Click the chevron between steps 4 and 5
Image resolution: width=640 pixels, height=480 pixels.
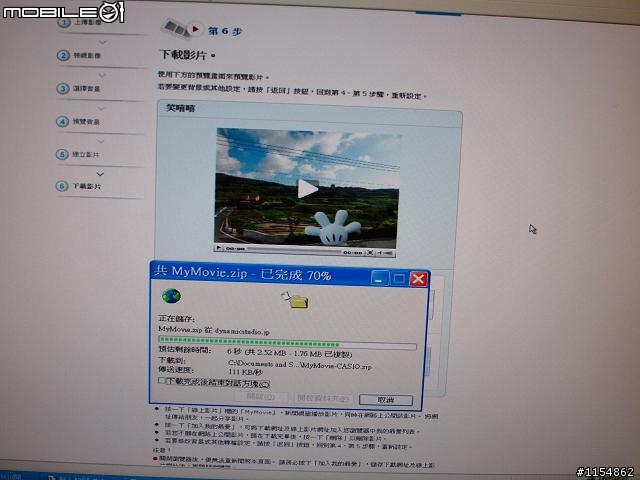[x=101, y=142]
